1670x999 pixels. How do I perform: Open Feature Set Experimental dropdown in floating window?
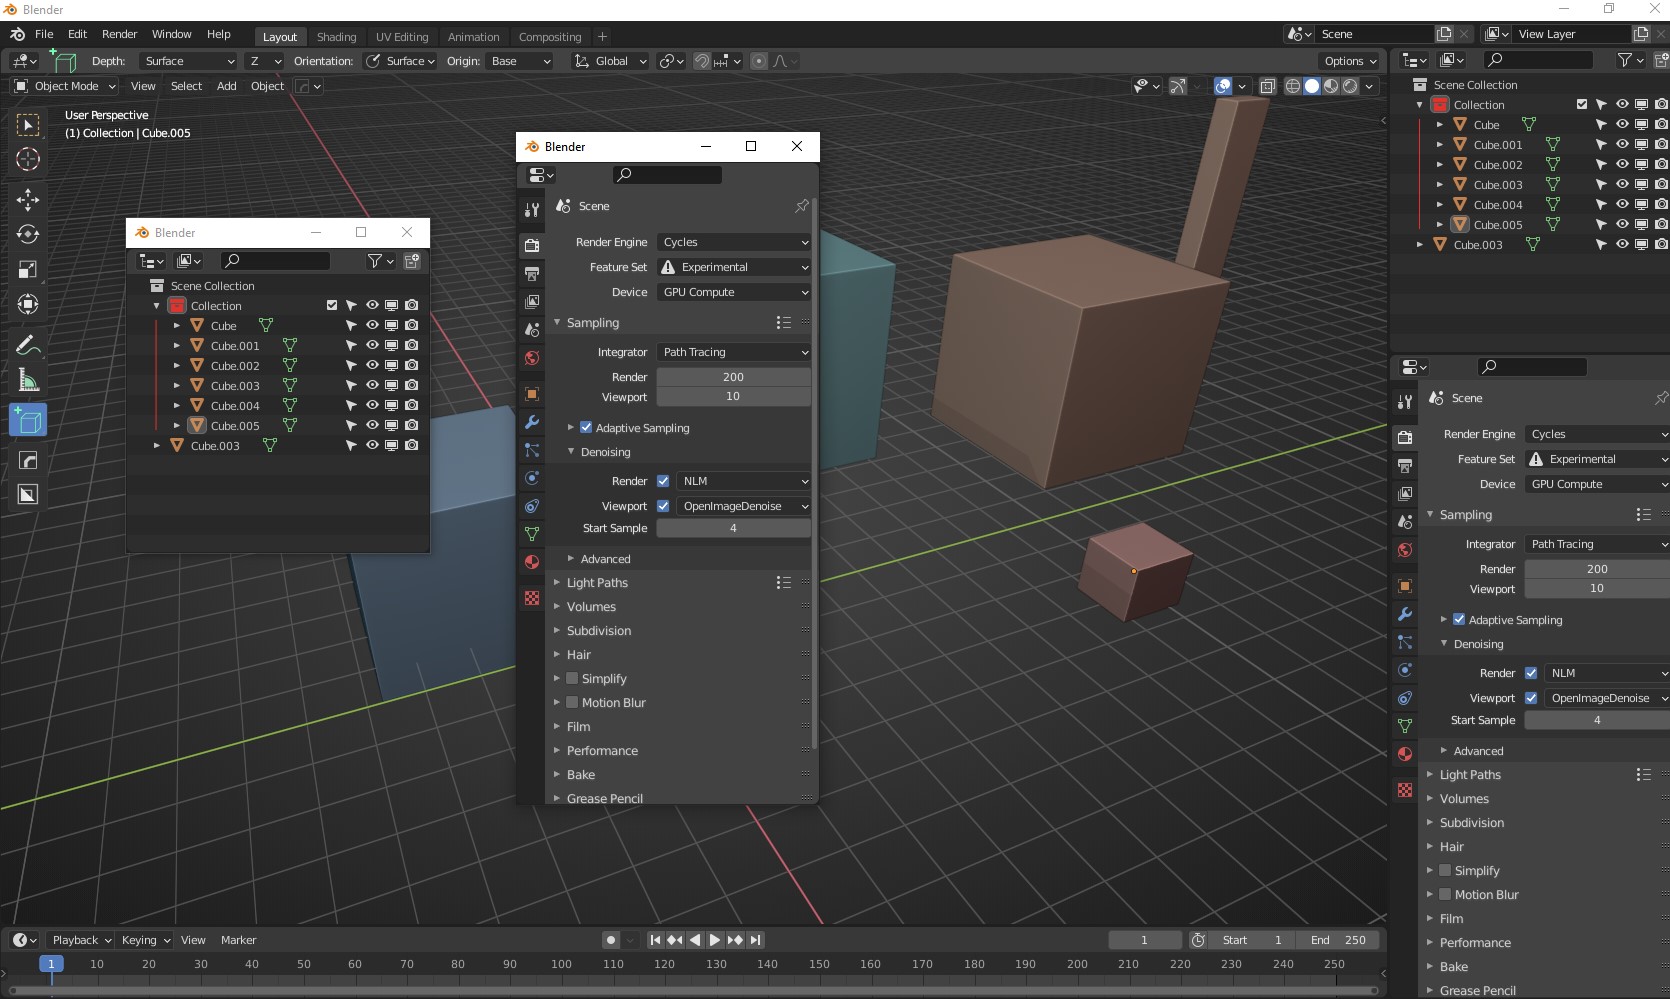(x=734, y=267)
